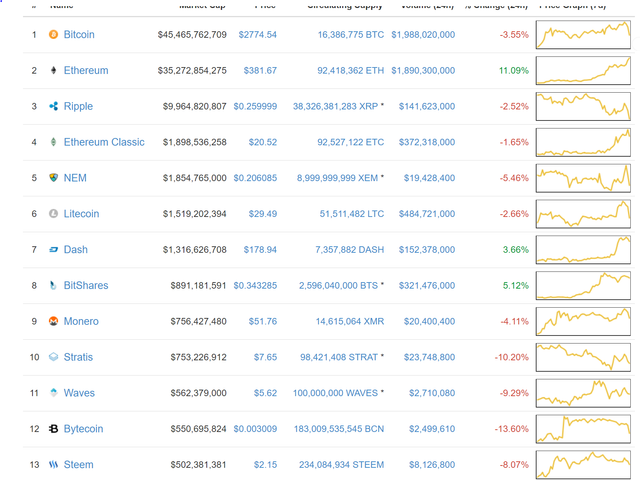Open Ethereum 7-day price graph

pyautogui.click(x=583, y=71)
